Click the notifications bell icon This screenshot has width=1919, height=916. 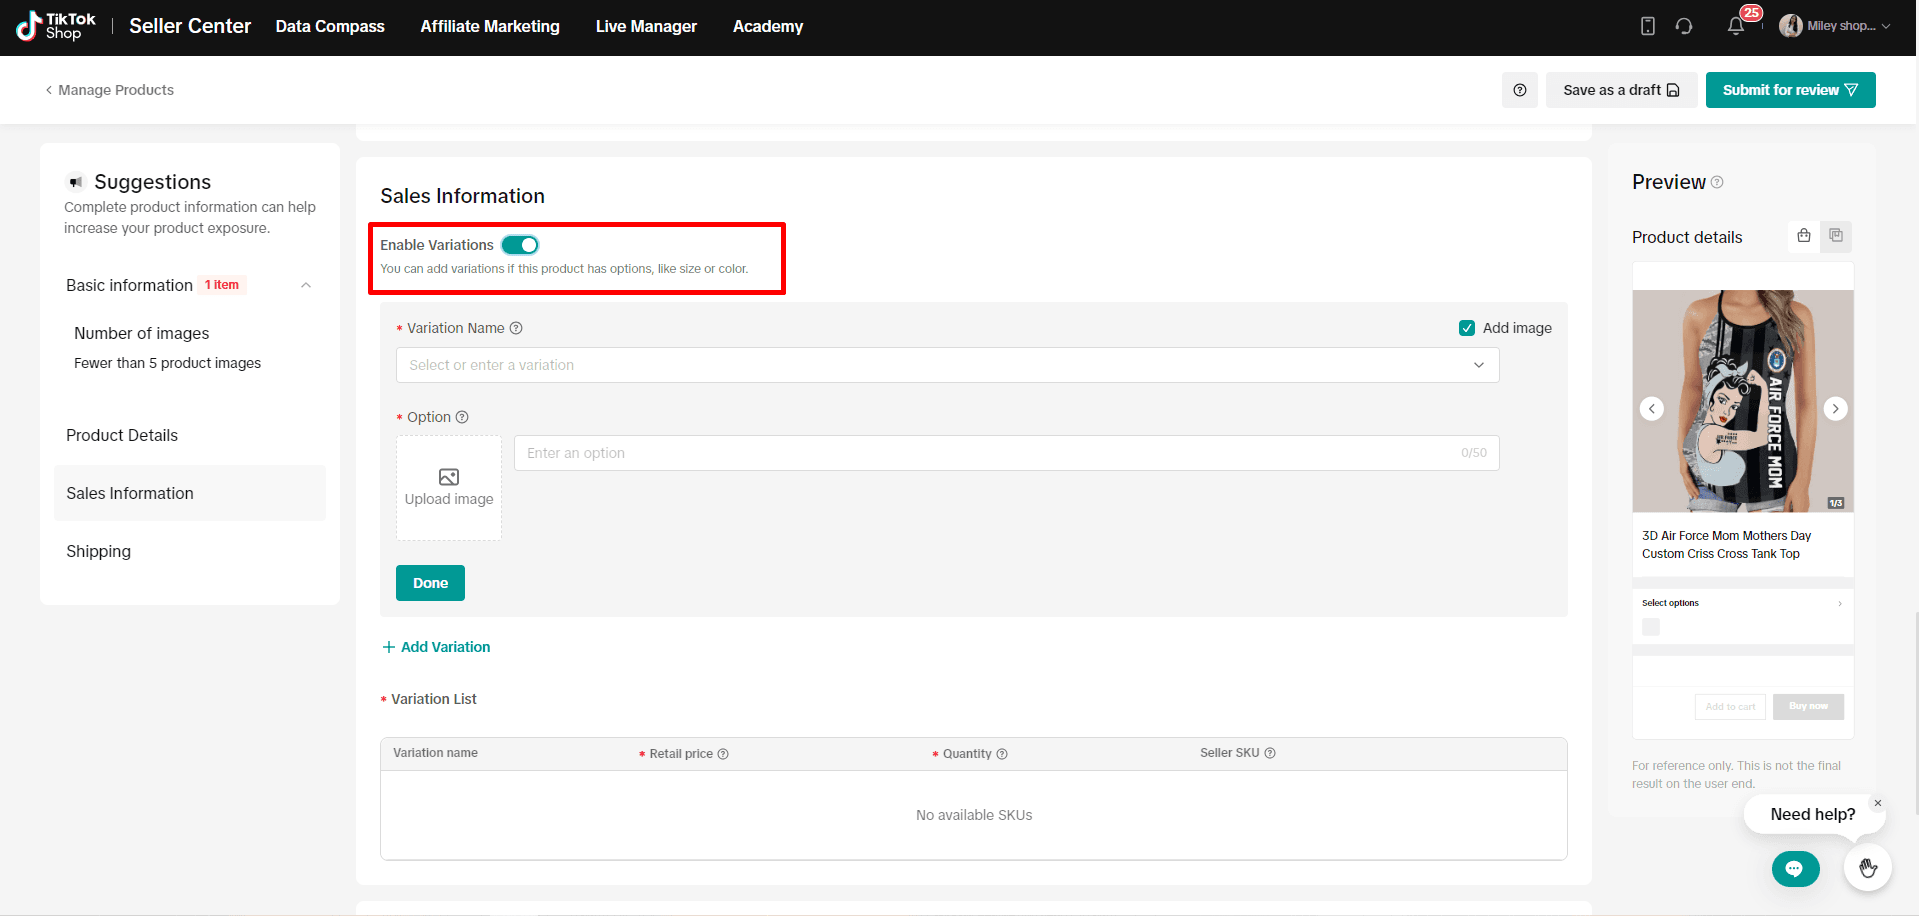tap(1735, 27)
